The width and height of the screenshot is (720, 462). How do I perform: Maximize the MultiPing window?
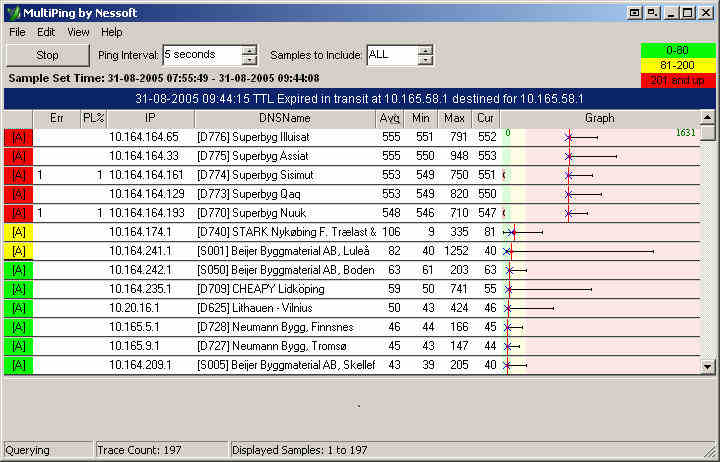[687, 13]
